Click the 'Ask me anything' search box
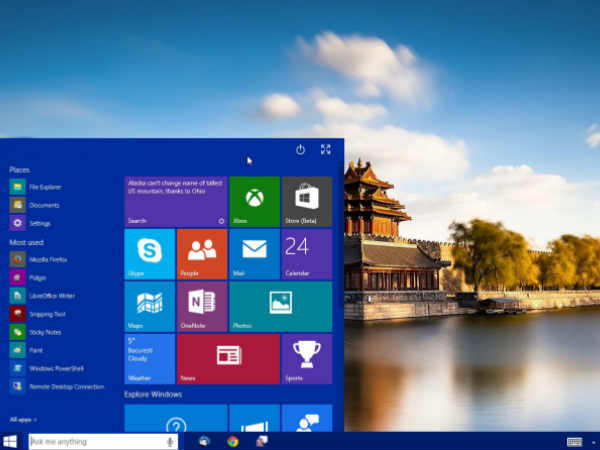The width and height of the screenshot is (600, 450). 103,442
